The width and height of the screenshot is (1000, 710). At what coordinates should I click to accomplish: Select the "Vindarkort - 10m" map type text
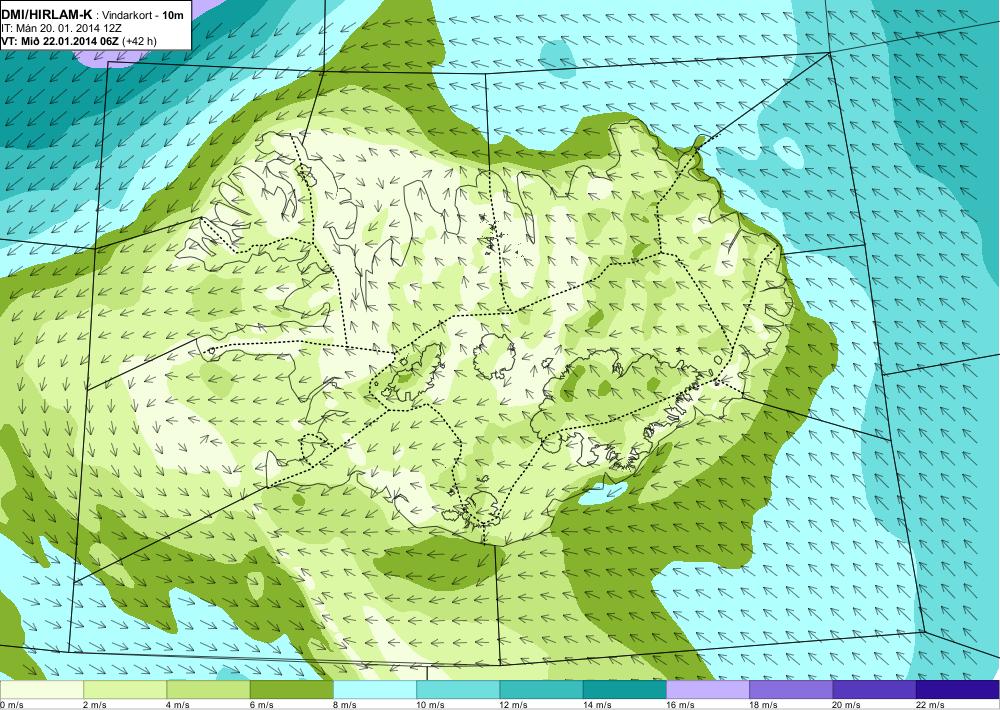point(143,14)
